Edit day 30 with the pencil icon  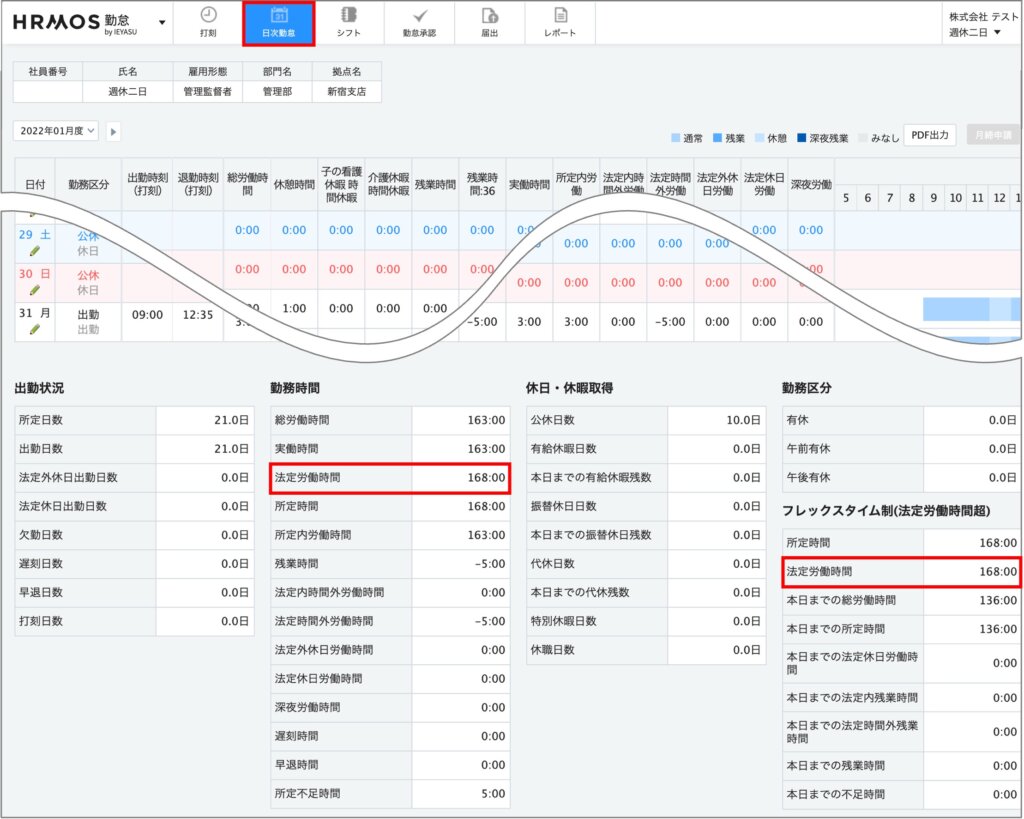[35, 290]
